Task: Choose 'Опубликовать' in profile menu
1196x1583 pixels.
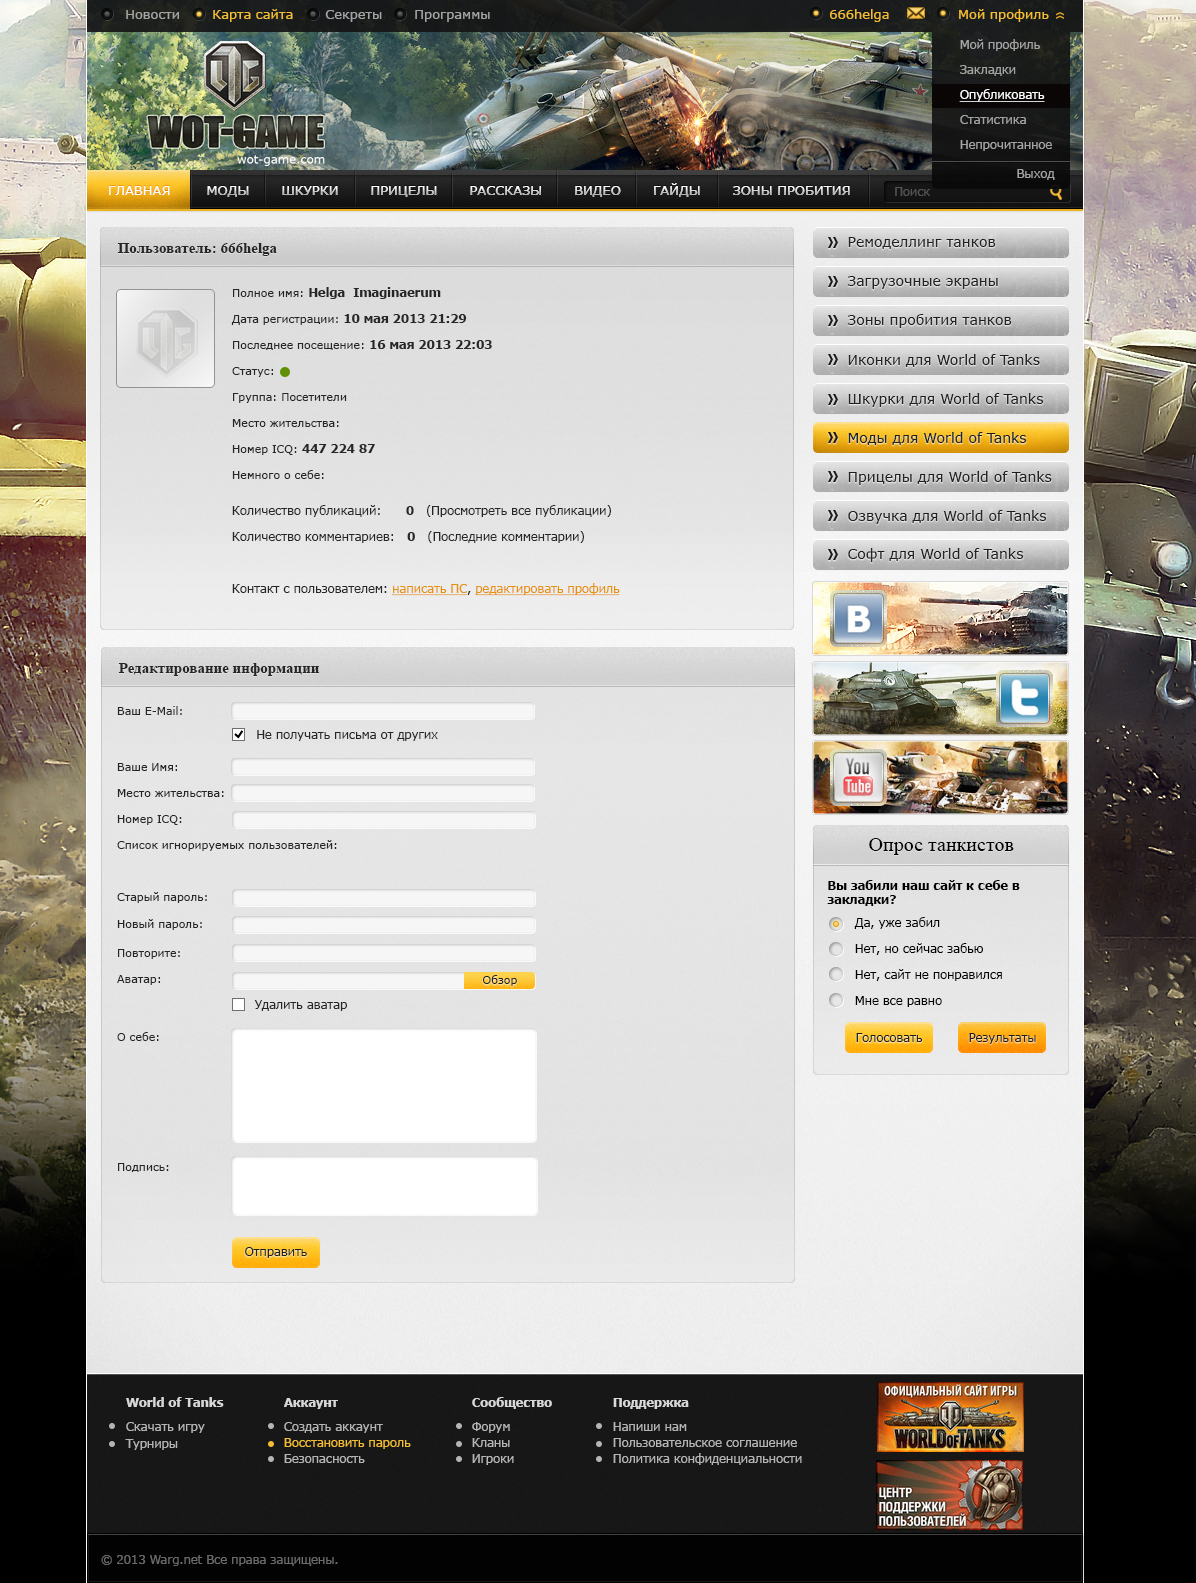Action: pos(1001,94)
